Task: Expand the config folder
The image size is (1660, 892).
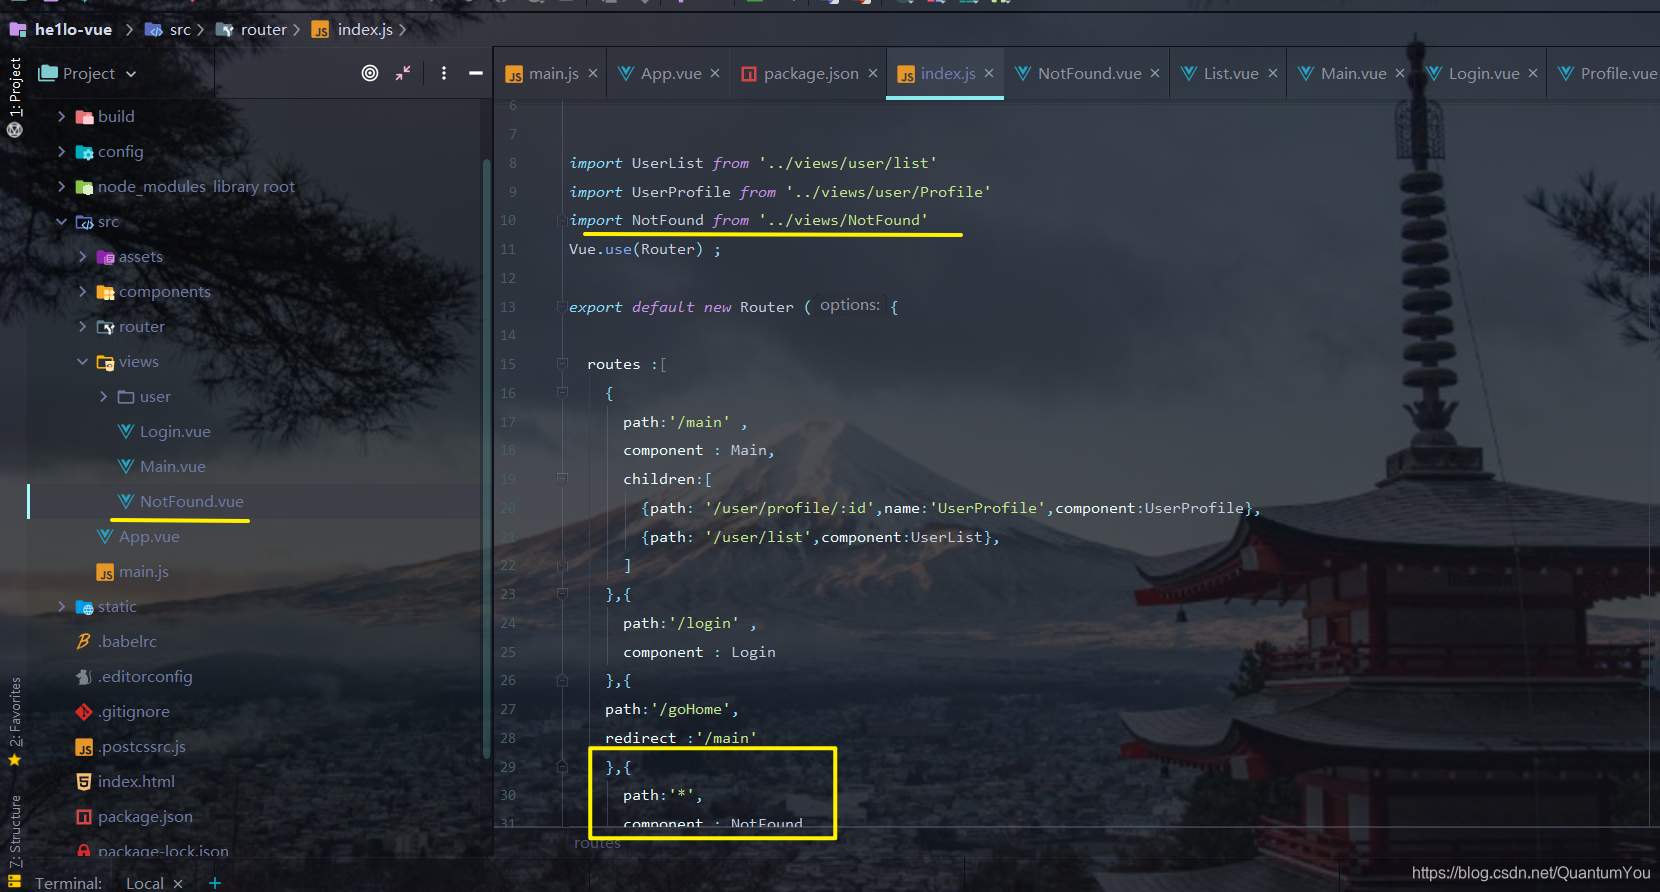Action: click(x=62, y=152)
